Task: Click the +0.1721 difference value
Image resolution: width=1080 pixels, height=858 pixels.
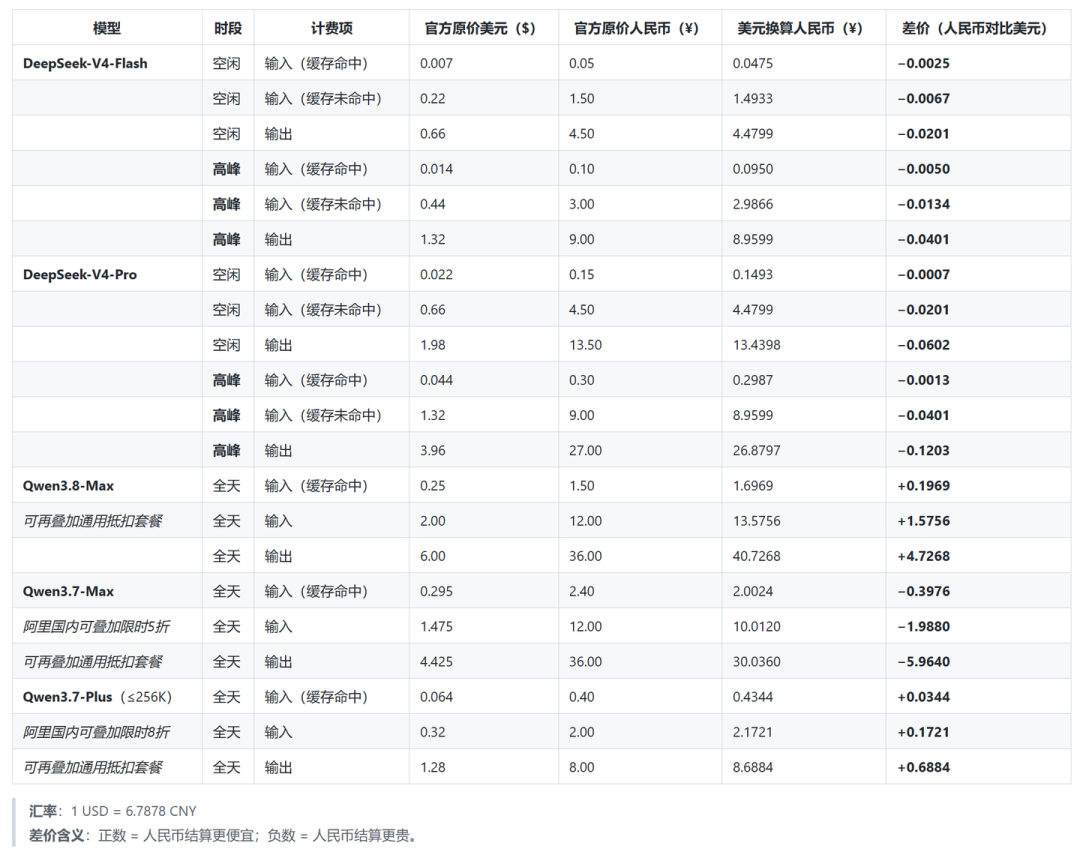Action: click(924, 732)
